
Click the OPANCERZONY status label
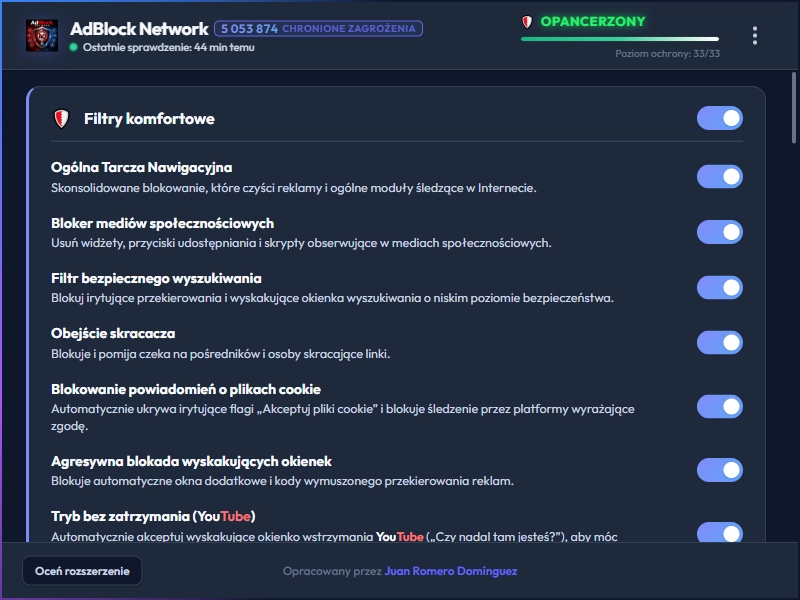click(593, 21)
